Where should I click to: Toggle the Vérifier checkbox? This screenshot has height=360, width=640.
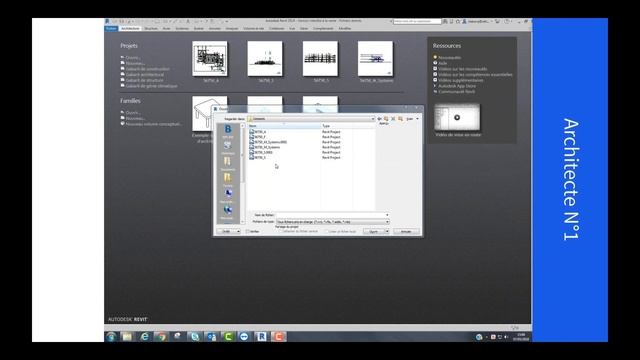tap(248, 231)
